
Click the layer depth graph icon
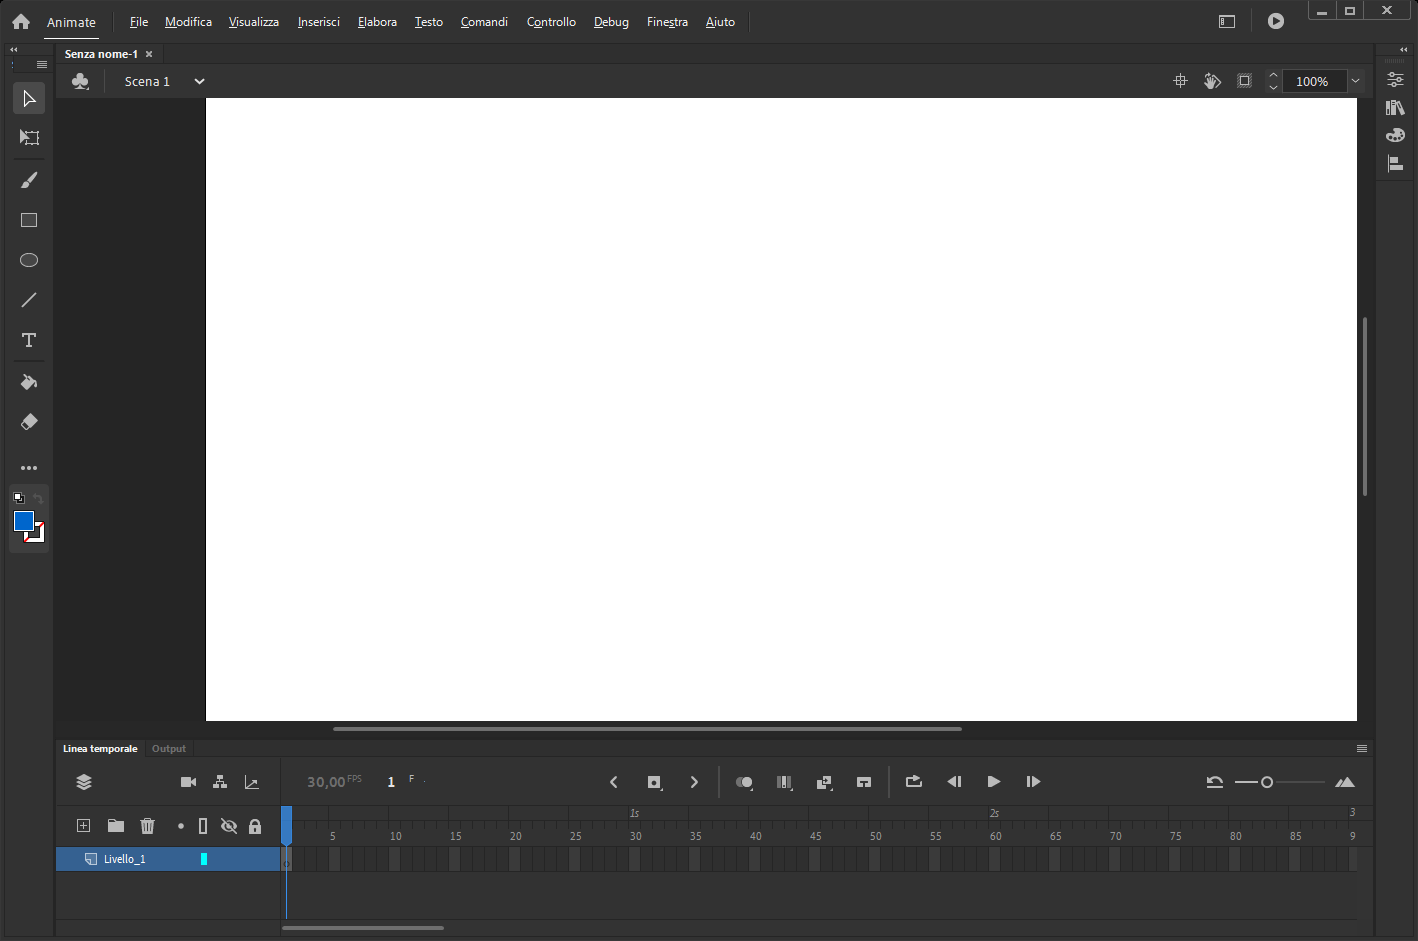pyautogui.click(x=252, y=782)
